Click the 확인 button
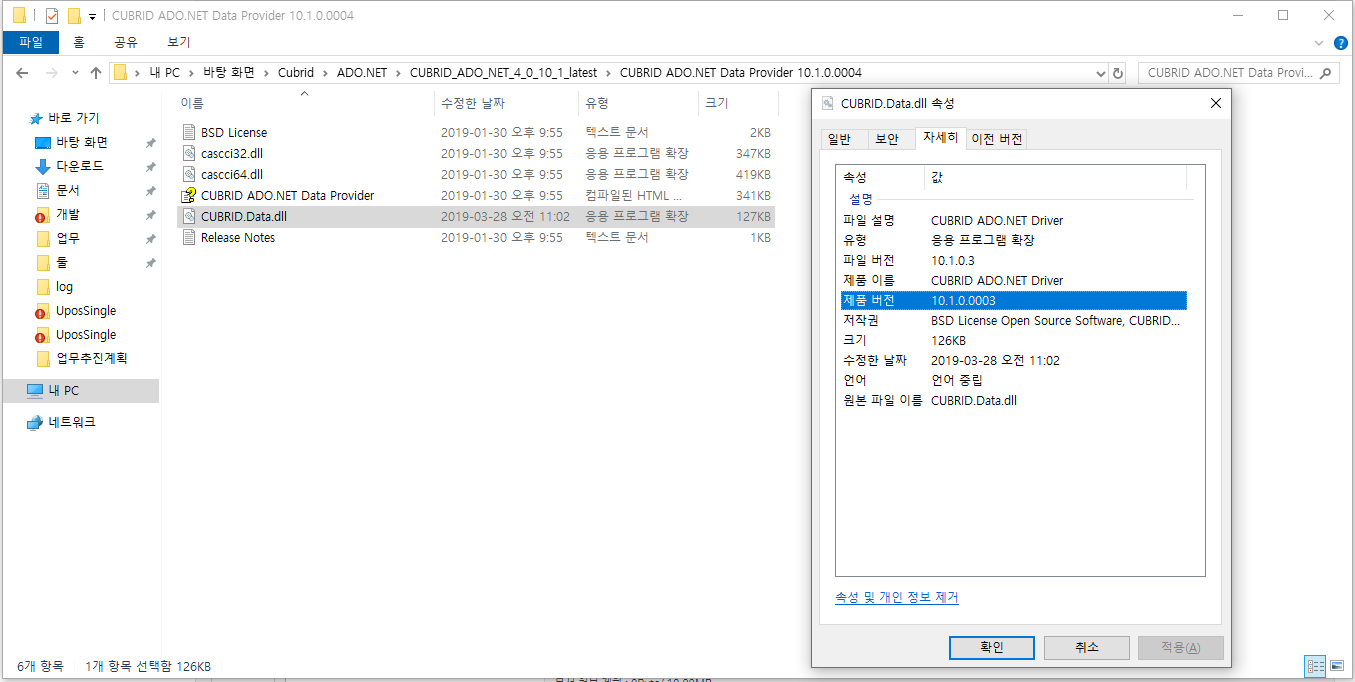The image size is (1355, 682). click(991, 647)
